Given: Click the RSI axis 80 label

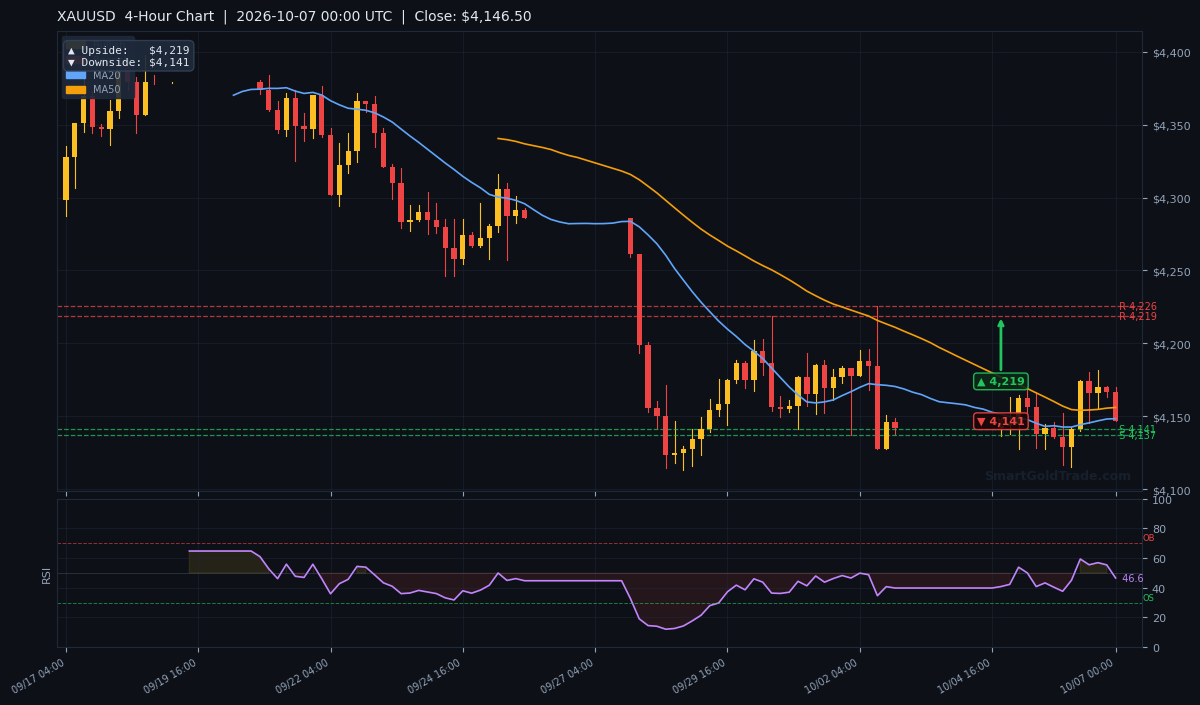Looking at the screenshot, I should pyautogui.click(x=1159, y=529).
